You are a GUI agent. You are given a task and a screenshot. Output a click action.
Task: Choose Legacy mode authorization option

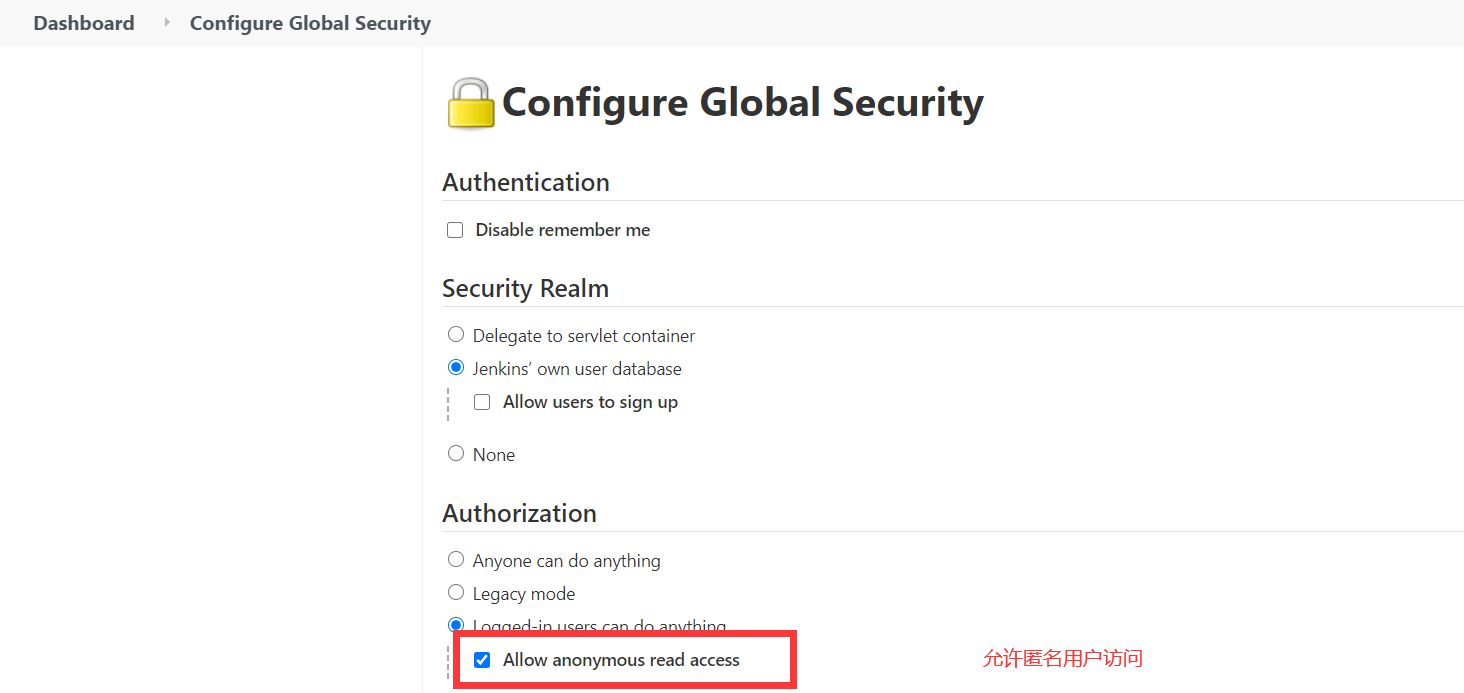[456, 592]
